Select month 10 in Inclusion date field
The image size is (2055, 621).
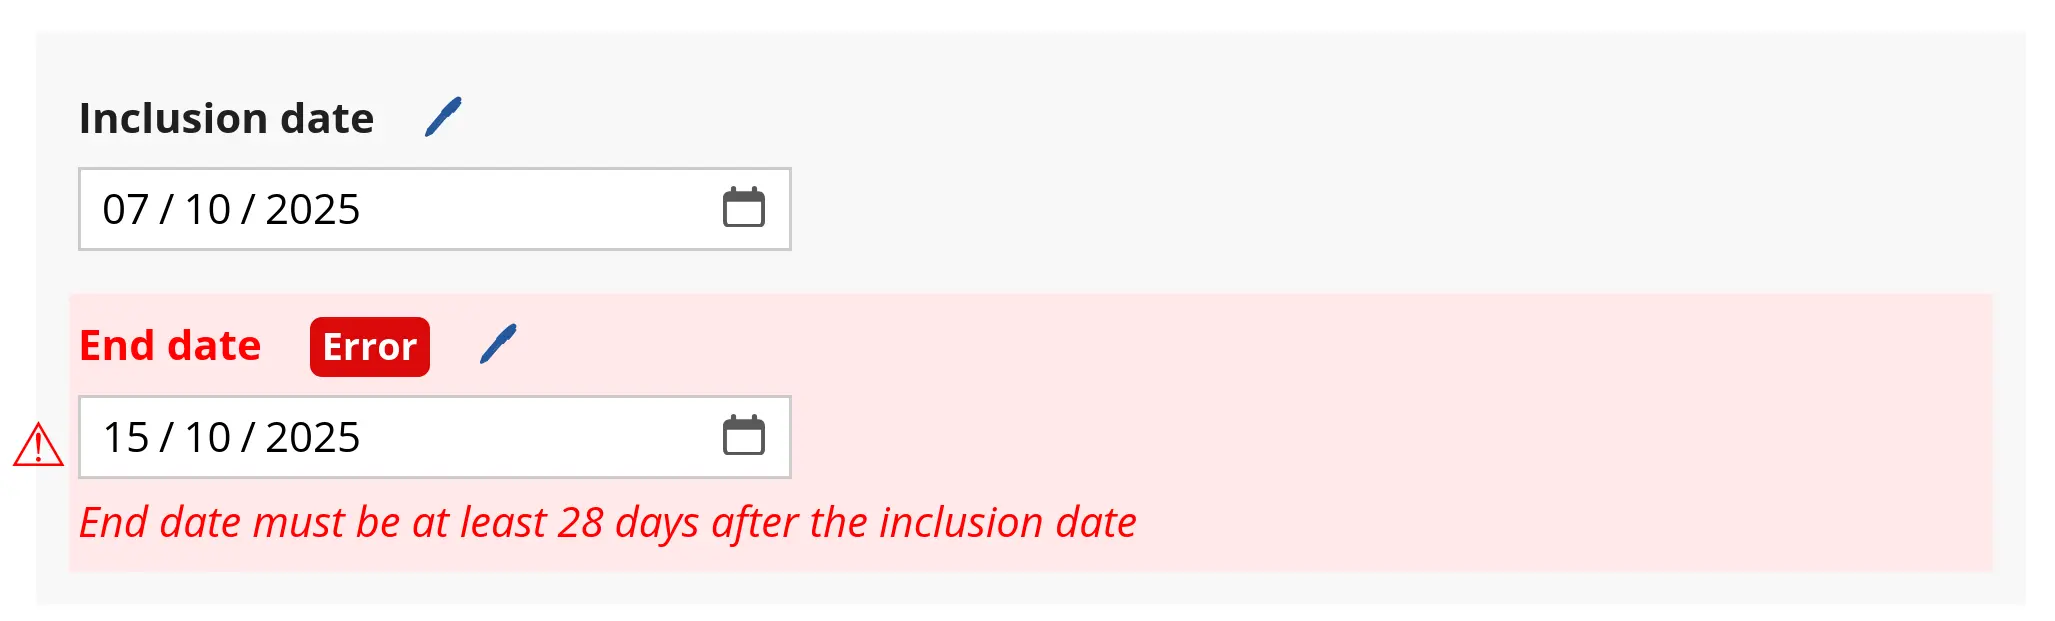pos(208,210)
